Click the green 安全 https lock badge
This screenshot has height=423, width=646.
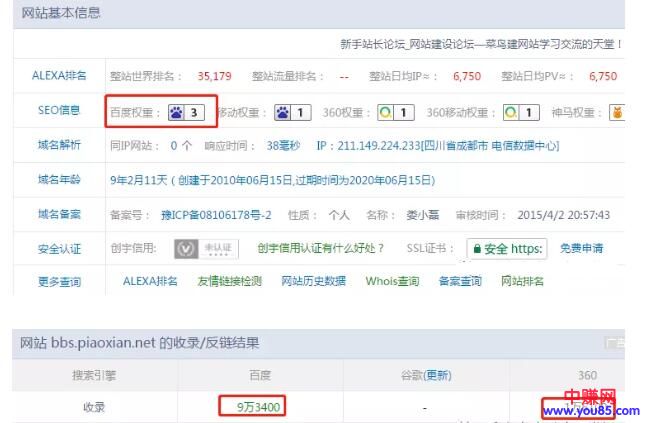tap(507, 248)
